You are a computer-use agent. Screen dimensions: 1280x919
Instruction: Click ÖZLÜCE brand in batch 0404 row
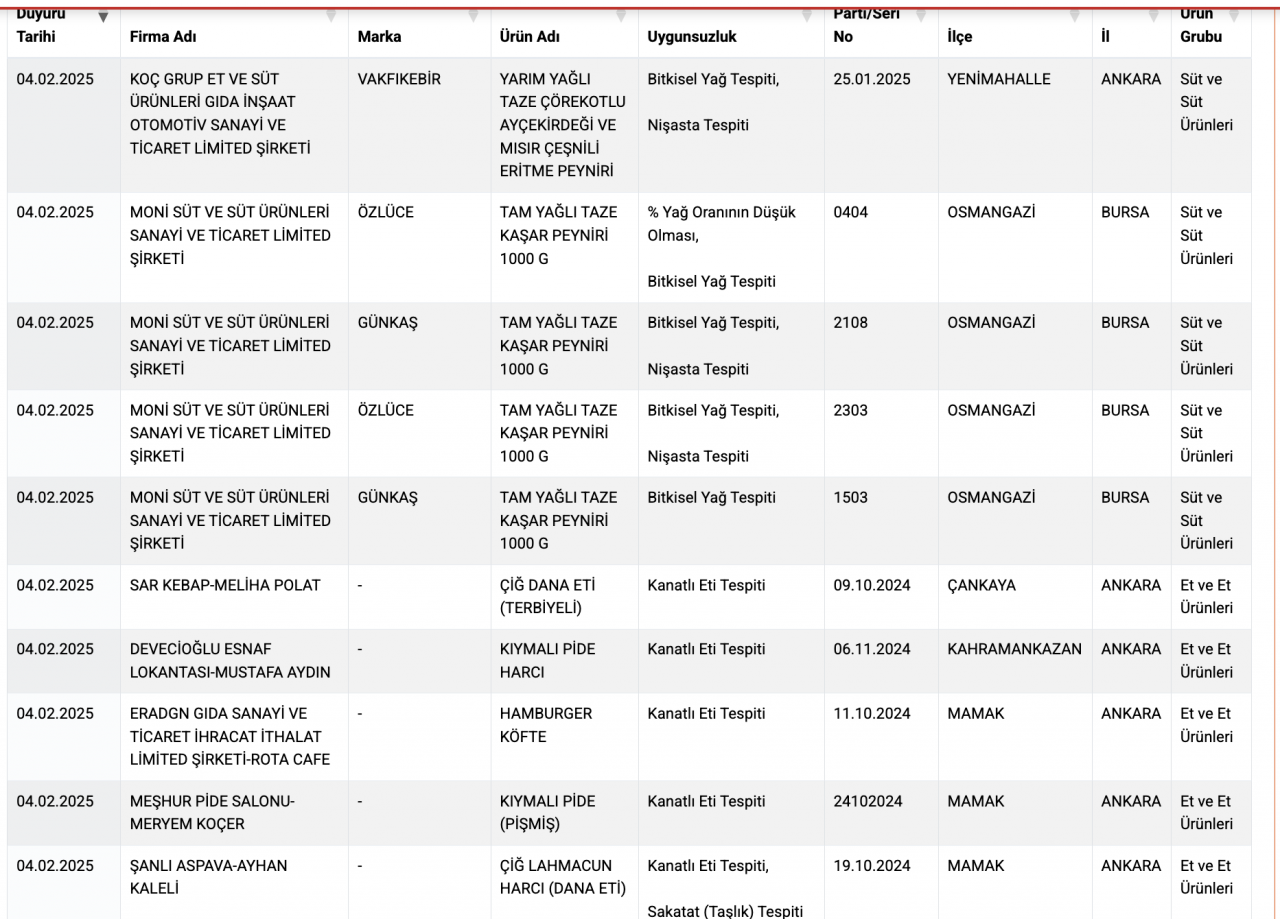coord(385,212)
